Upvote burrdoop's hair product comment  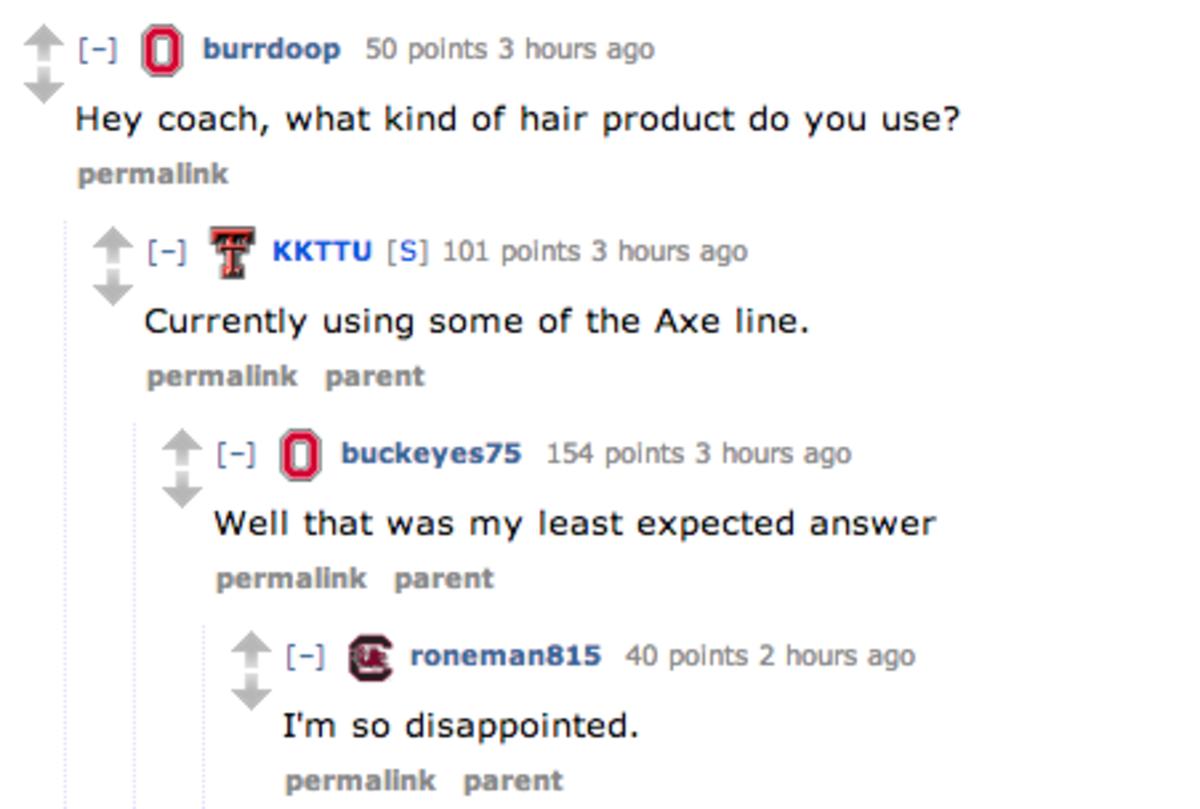[43, 40]
